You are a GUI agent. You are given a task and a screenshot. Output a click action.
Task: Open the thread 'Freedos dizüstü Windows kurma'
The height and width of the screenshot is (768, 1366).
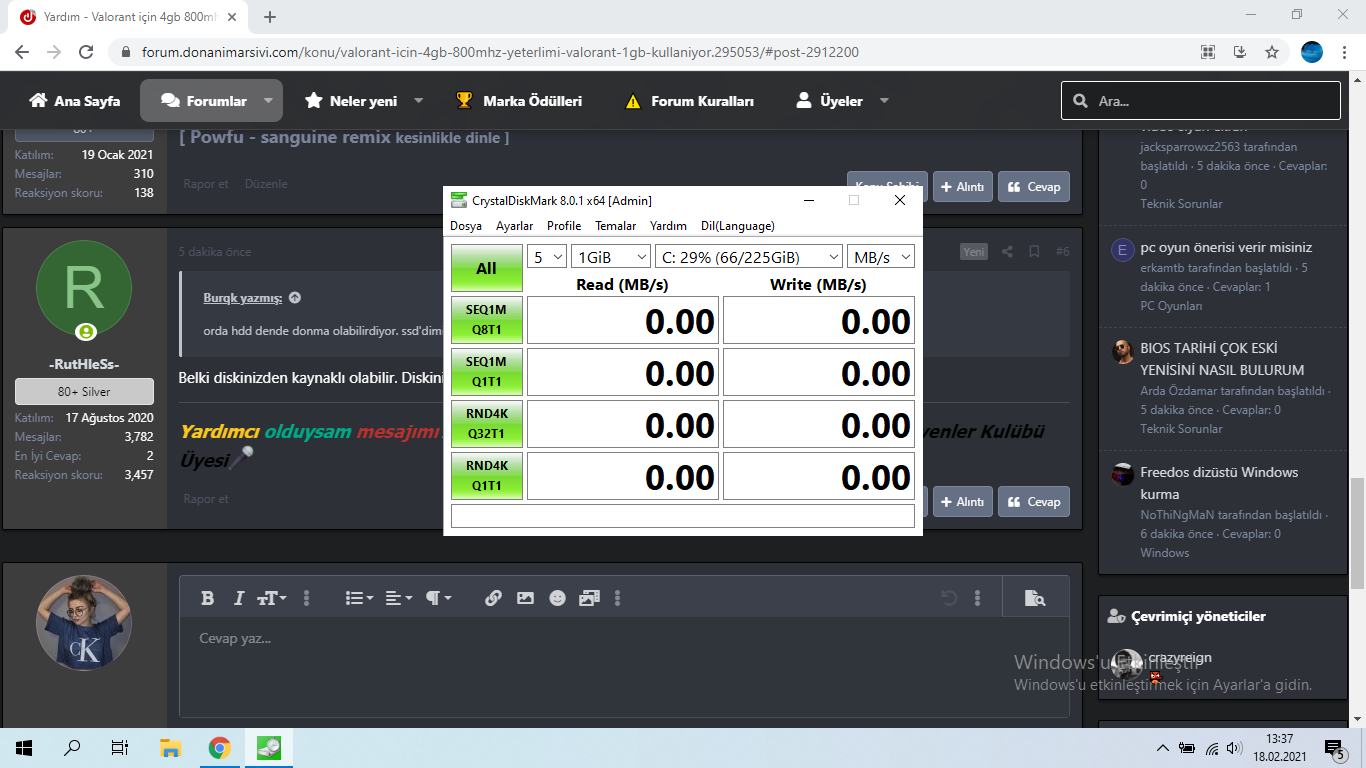coord(1219,483)
